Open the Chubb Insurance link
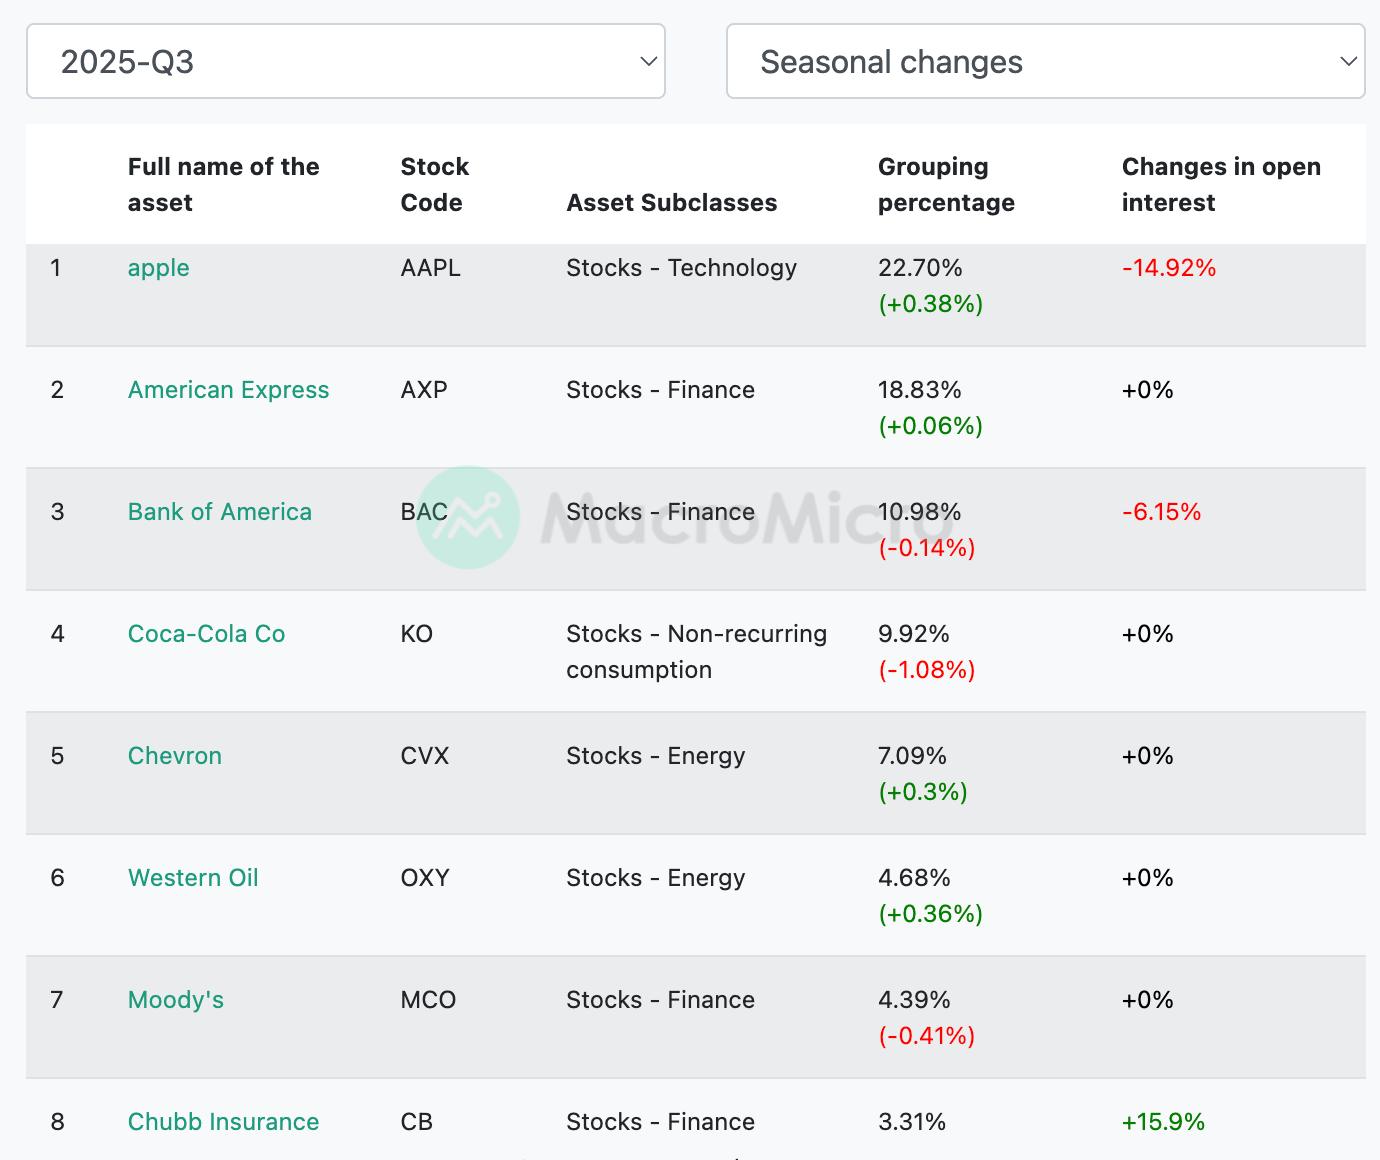 223,1122
